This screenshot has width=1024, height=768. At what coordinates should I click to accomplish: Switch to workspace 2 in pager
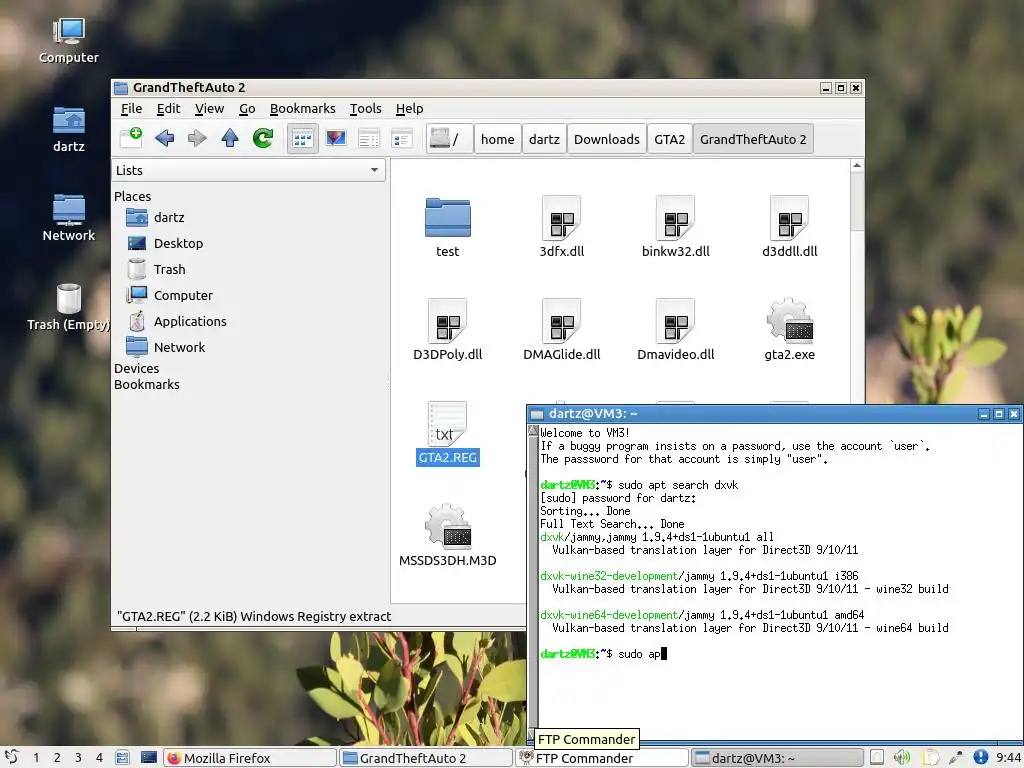(x=57, y=758)
